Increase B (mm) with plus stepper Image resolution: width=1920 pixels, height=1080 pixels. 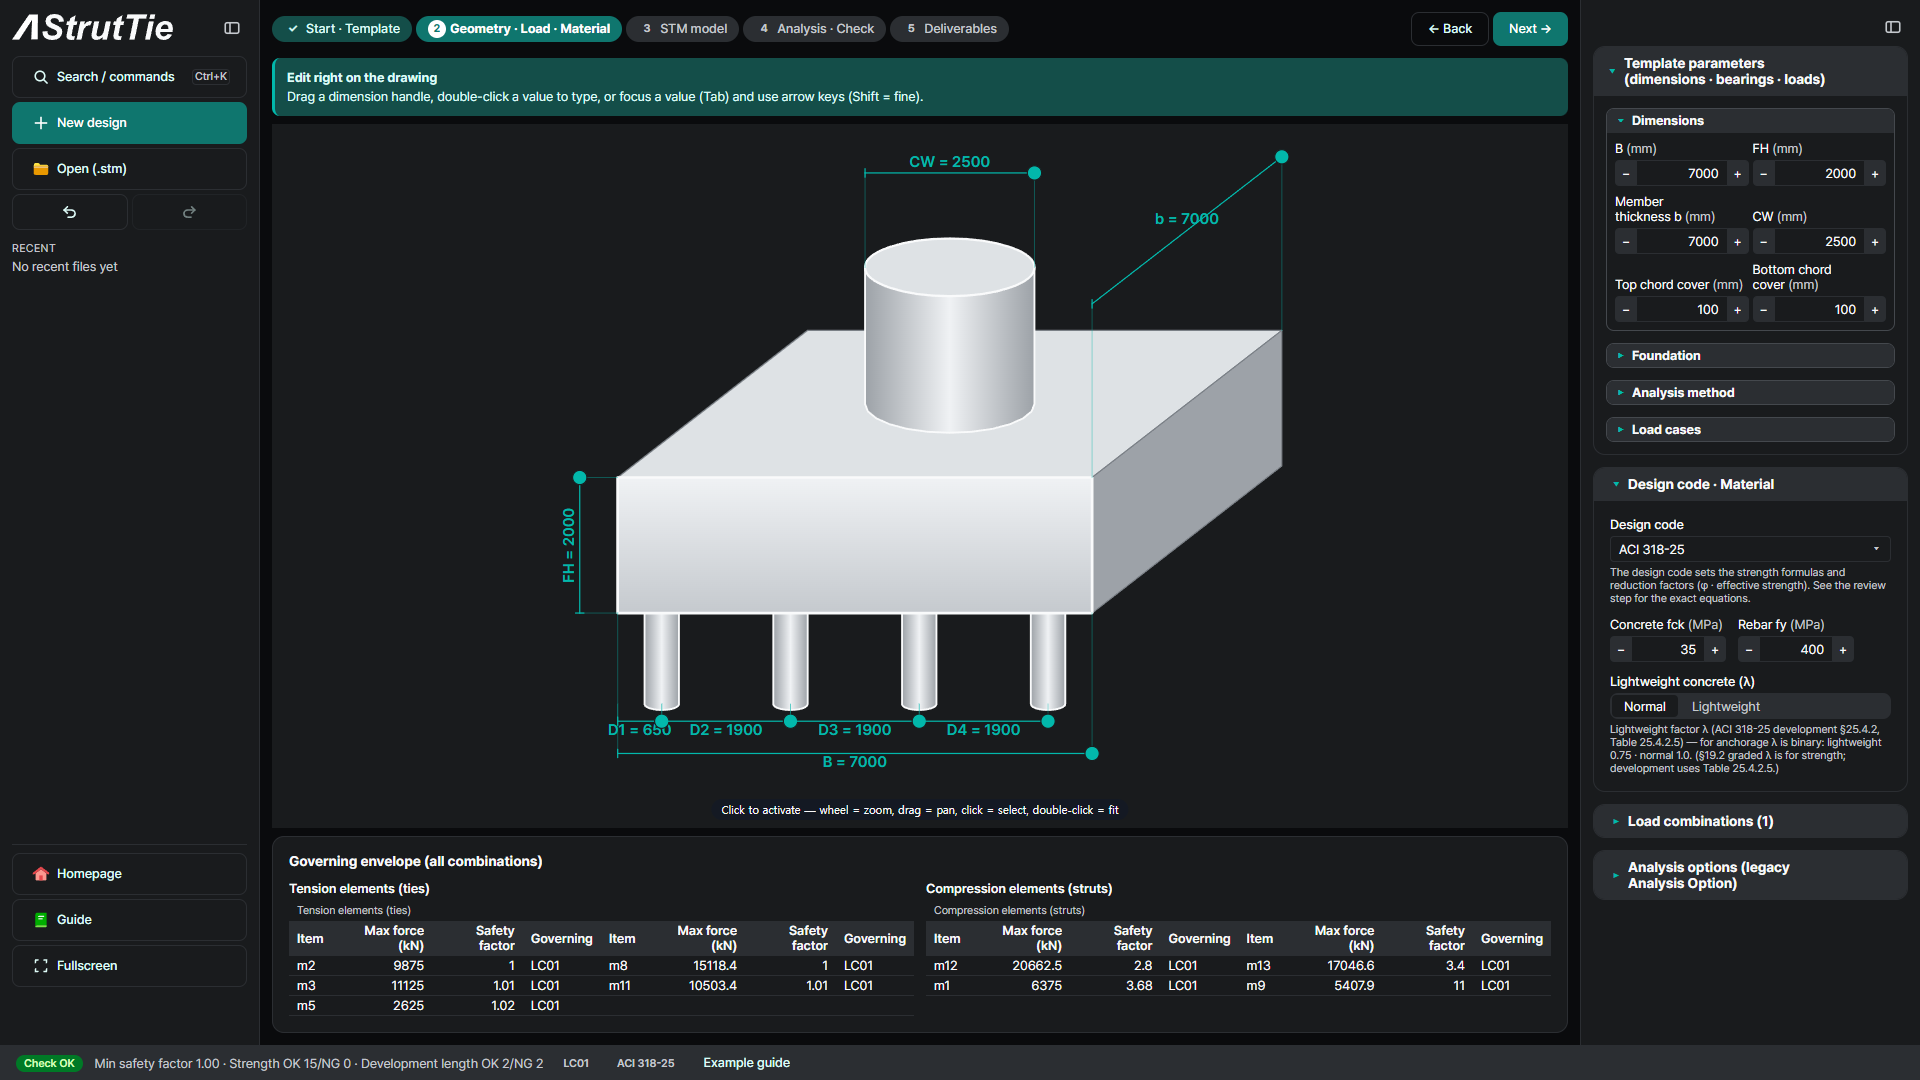coord(1738,174)
